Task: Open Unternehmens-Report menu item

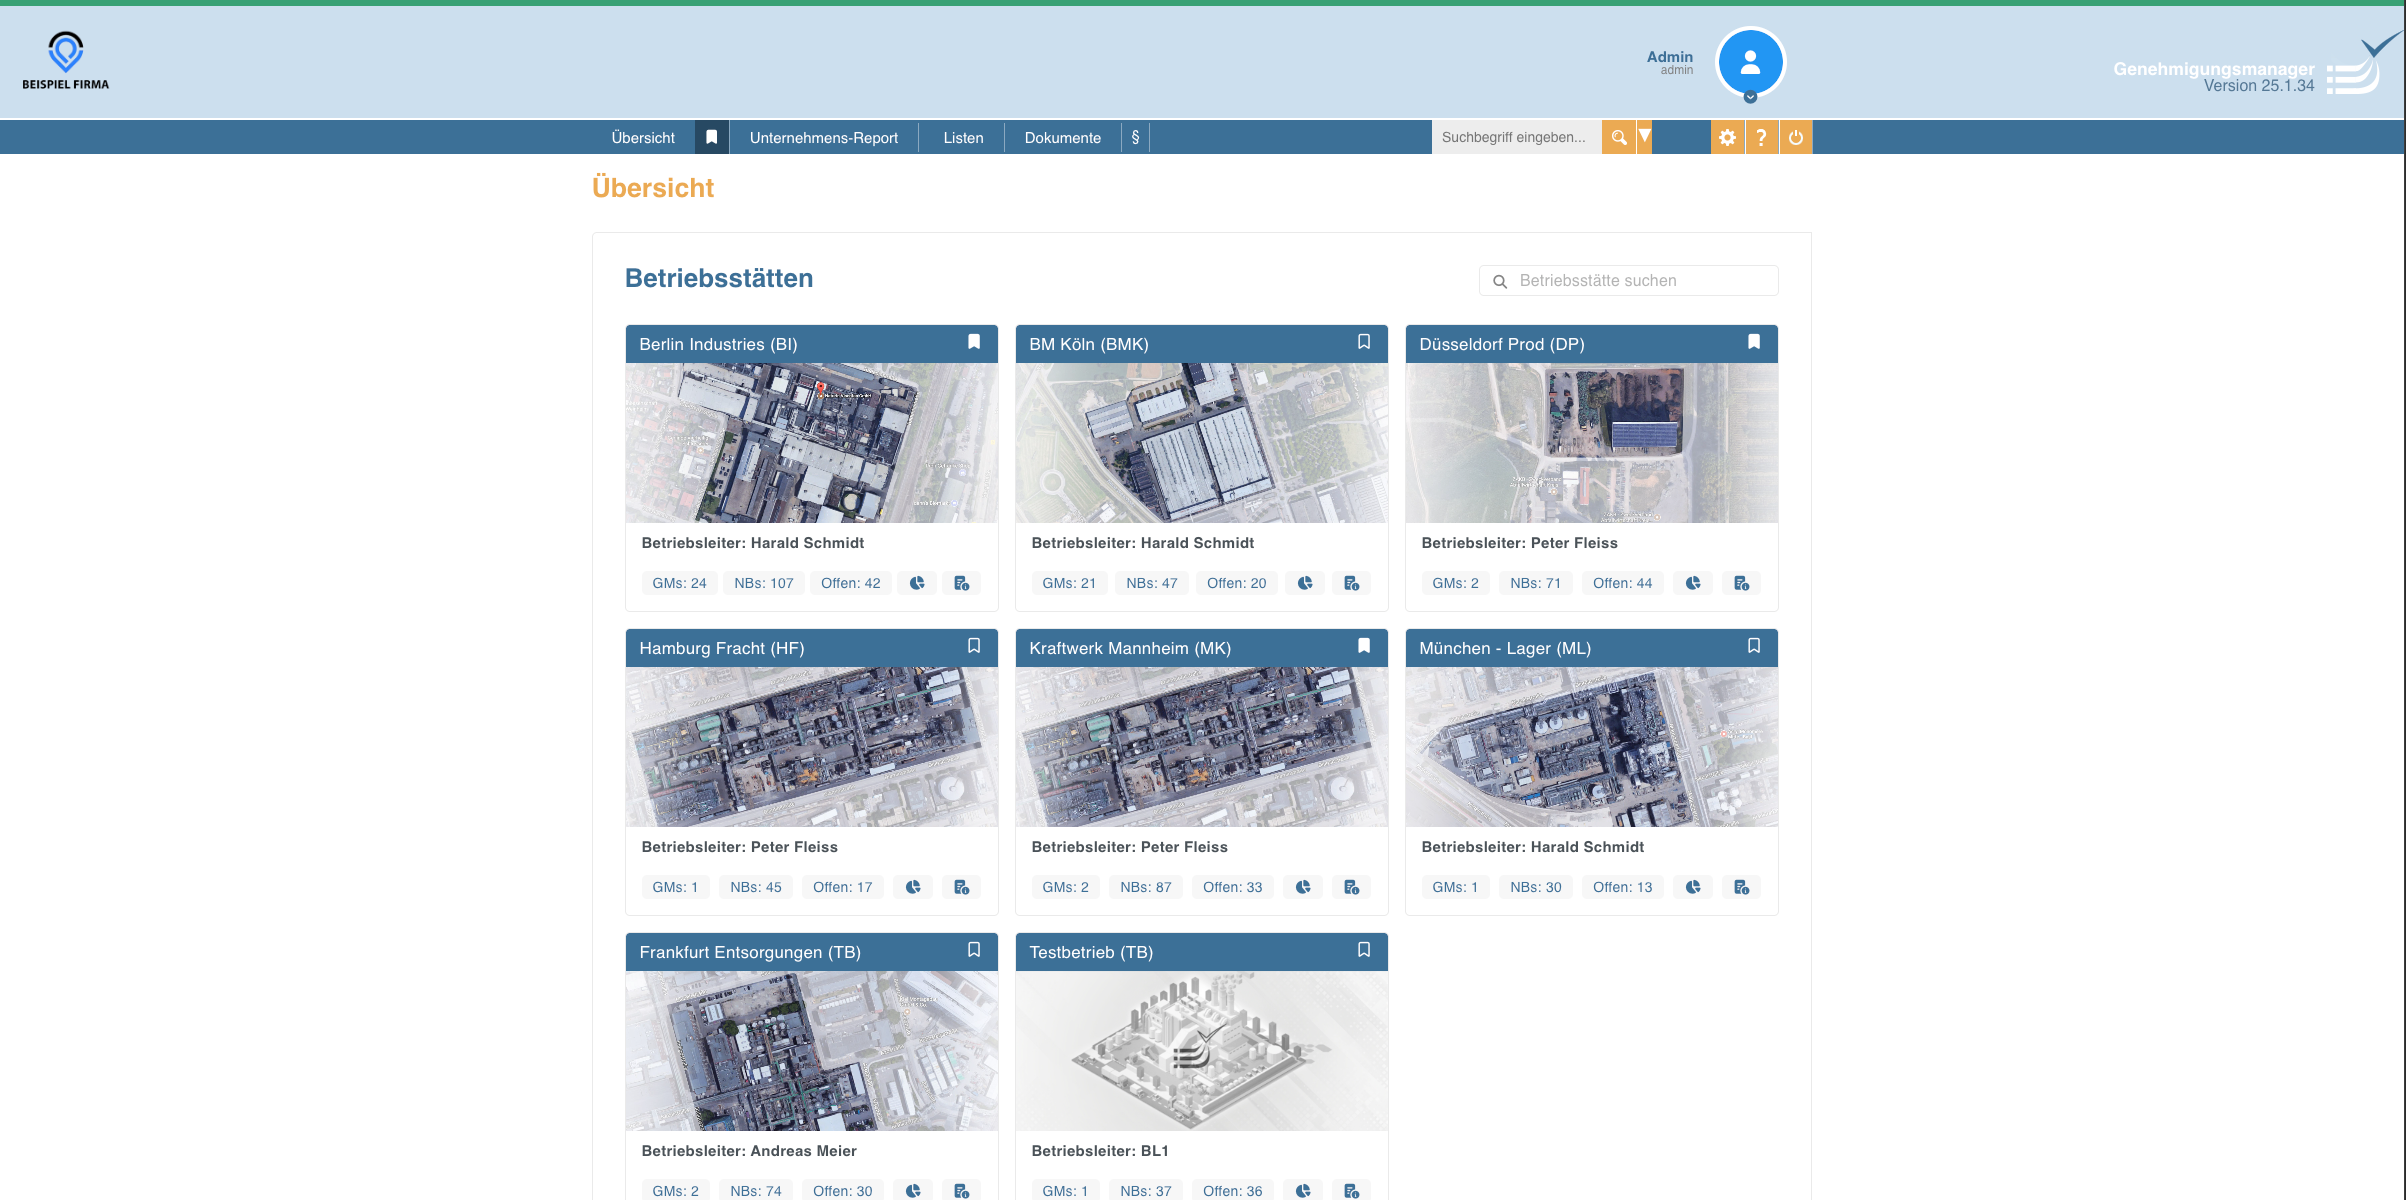Action: point(823,137)
